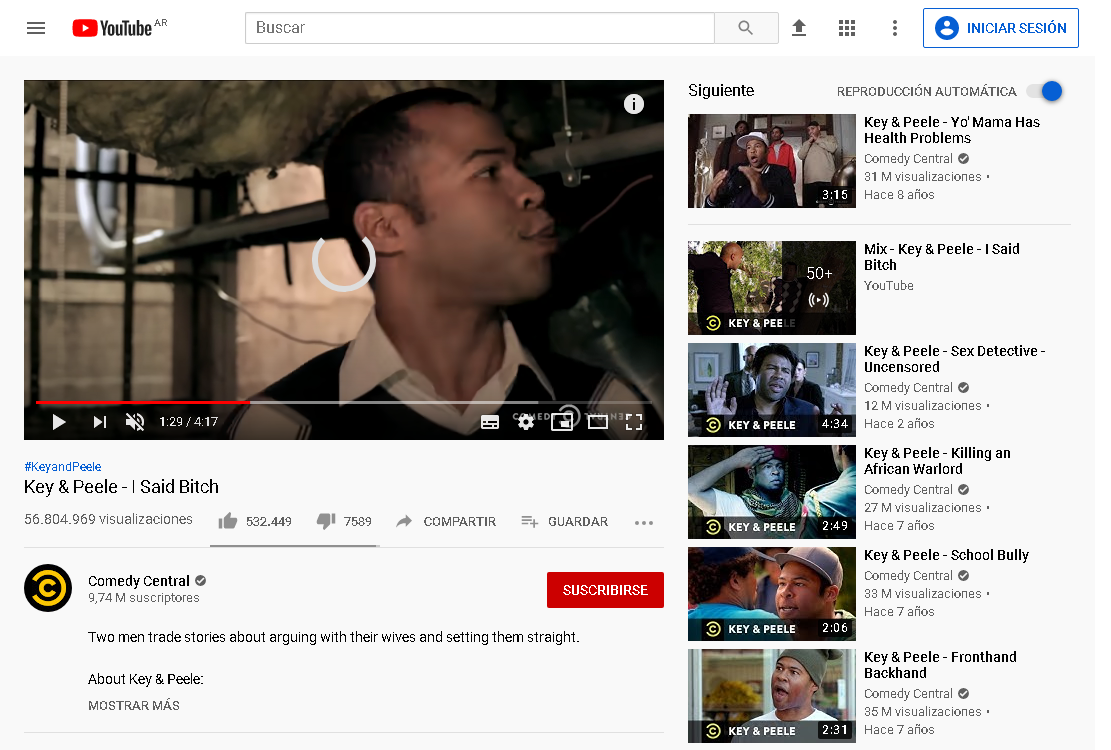Click the video upload icon

pos(799,28)
